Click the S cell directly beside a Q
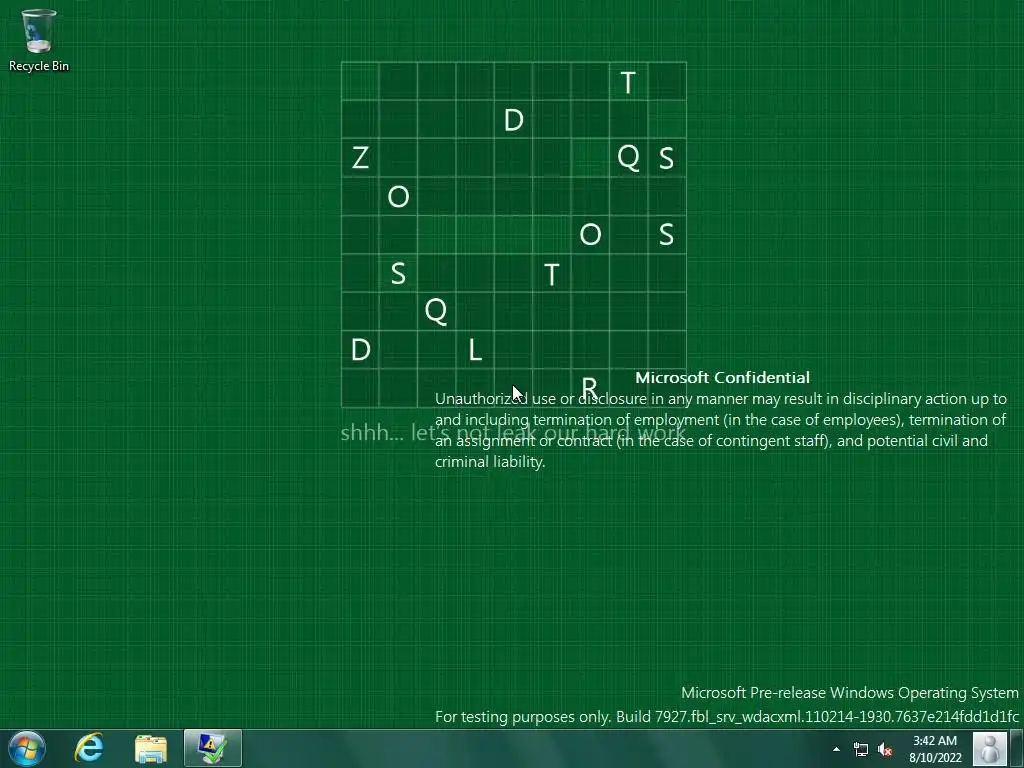Image resolution: width=1024 pixels, height=768 pixels. coord(666,157)
